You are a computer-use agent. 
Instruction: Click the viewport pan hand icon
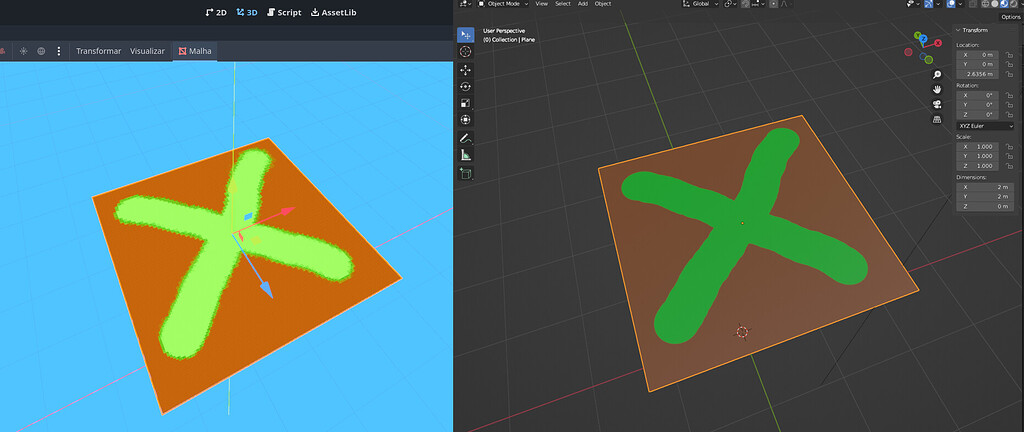click(x=937, y=89)
